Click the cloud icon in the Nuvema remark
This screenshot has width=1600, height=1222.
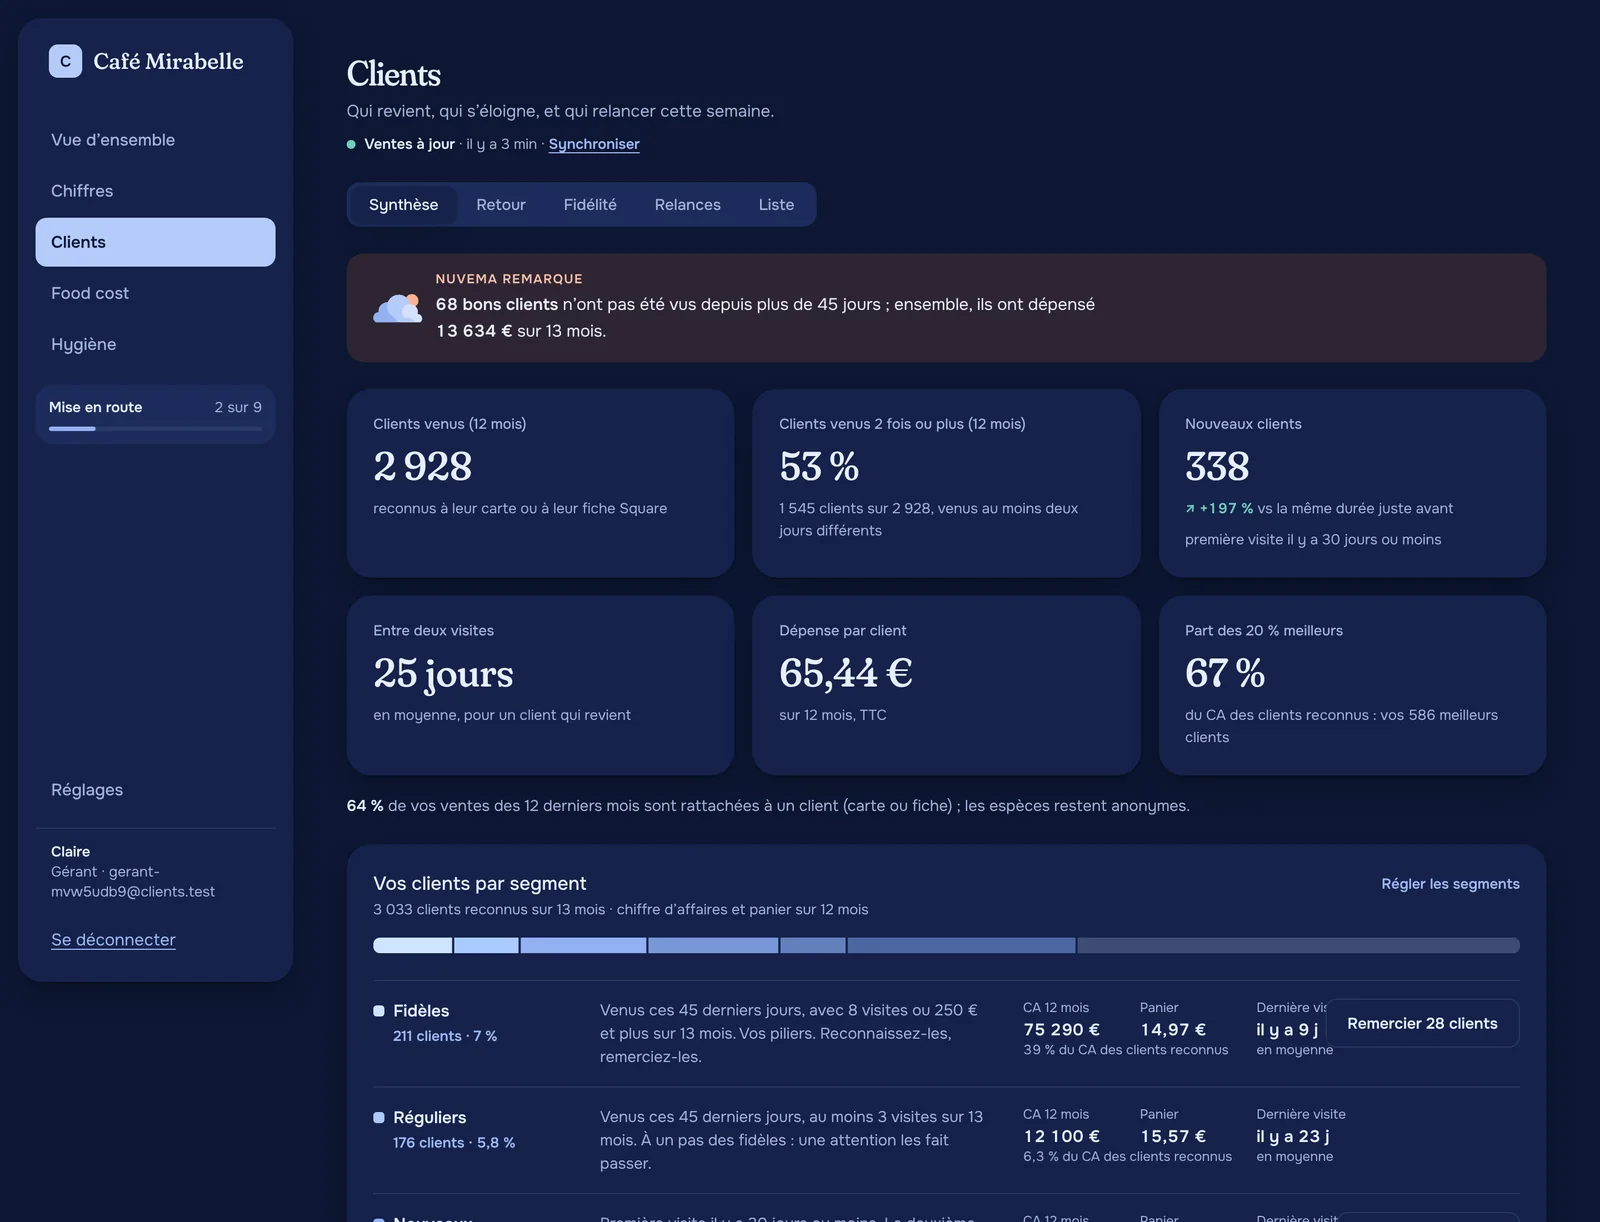point(397,308)
